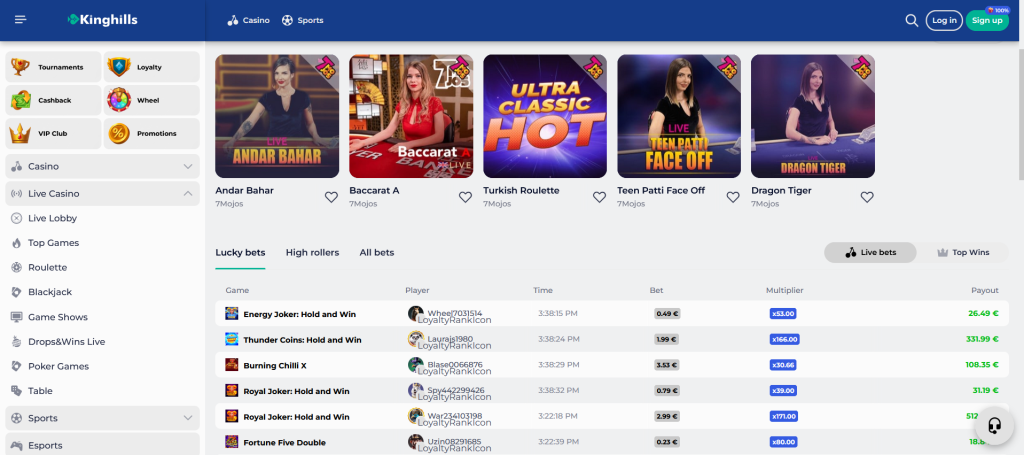This screenshot has width=1024, height=455.
Task: Favorite Andar Bahar with heart icon
Action: pos(331,197)
